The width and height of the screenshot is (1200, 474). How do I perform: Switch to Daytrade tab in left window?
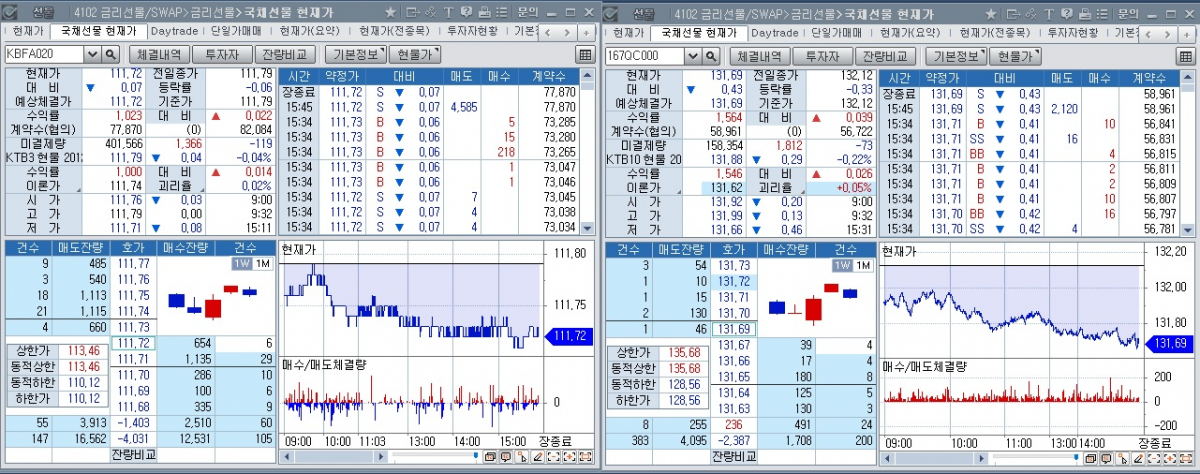(173, 31)
